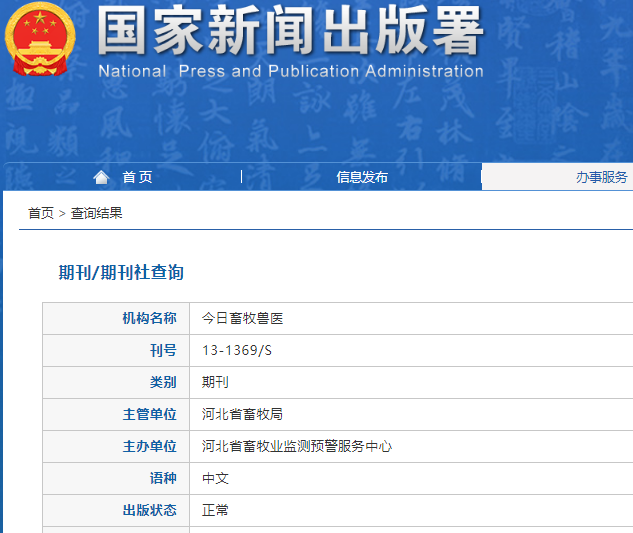Switch to the 信息发布 tab
This screenshot has height=533, width=633.
point(362,177)
